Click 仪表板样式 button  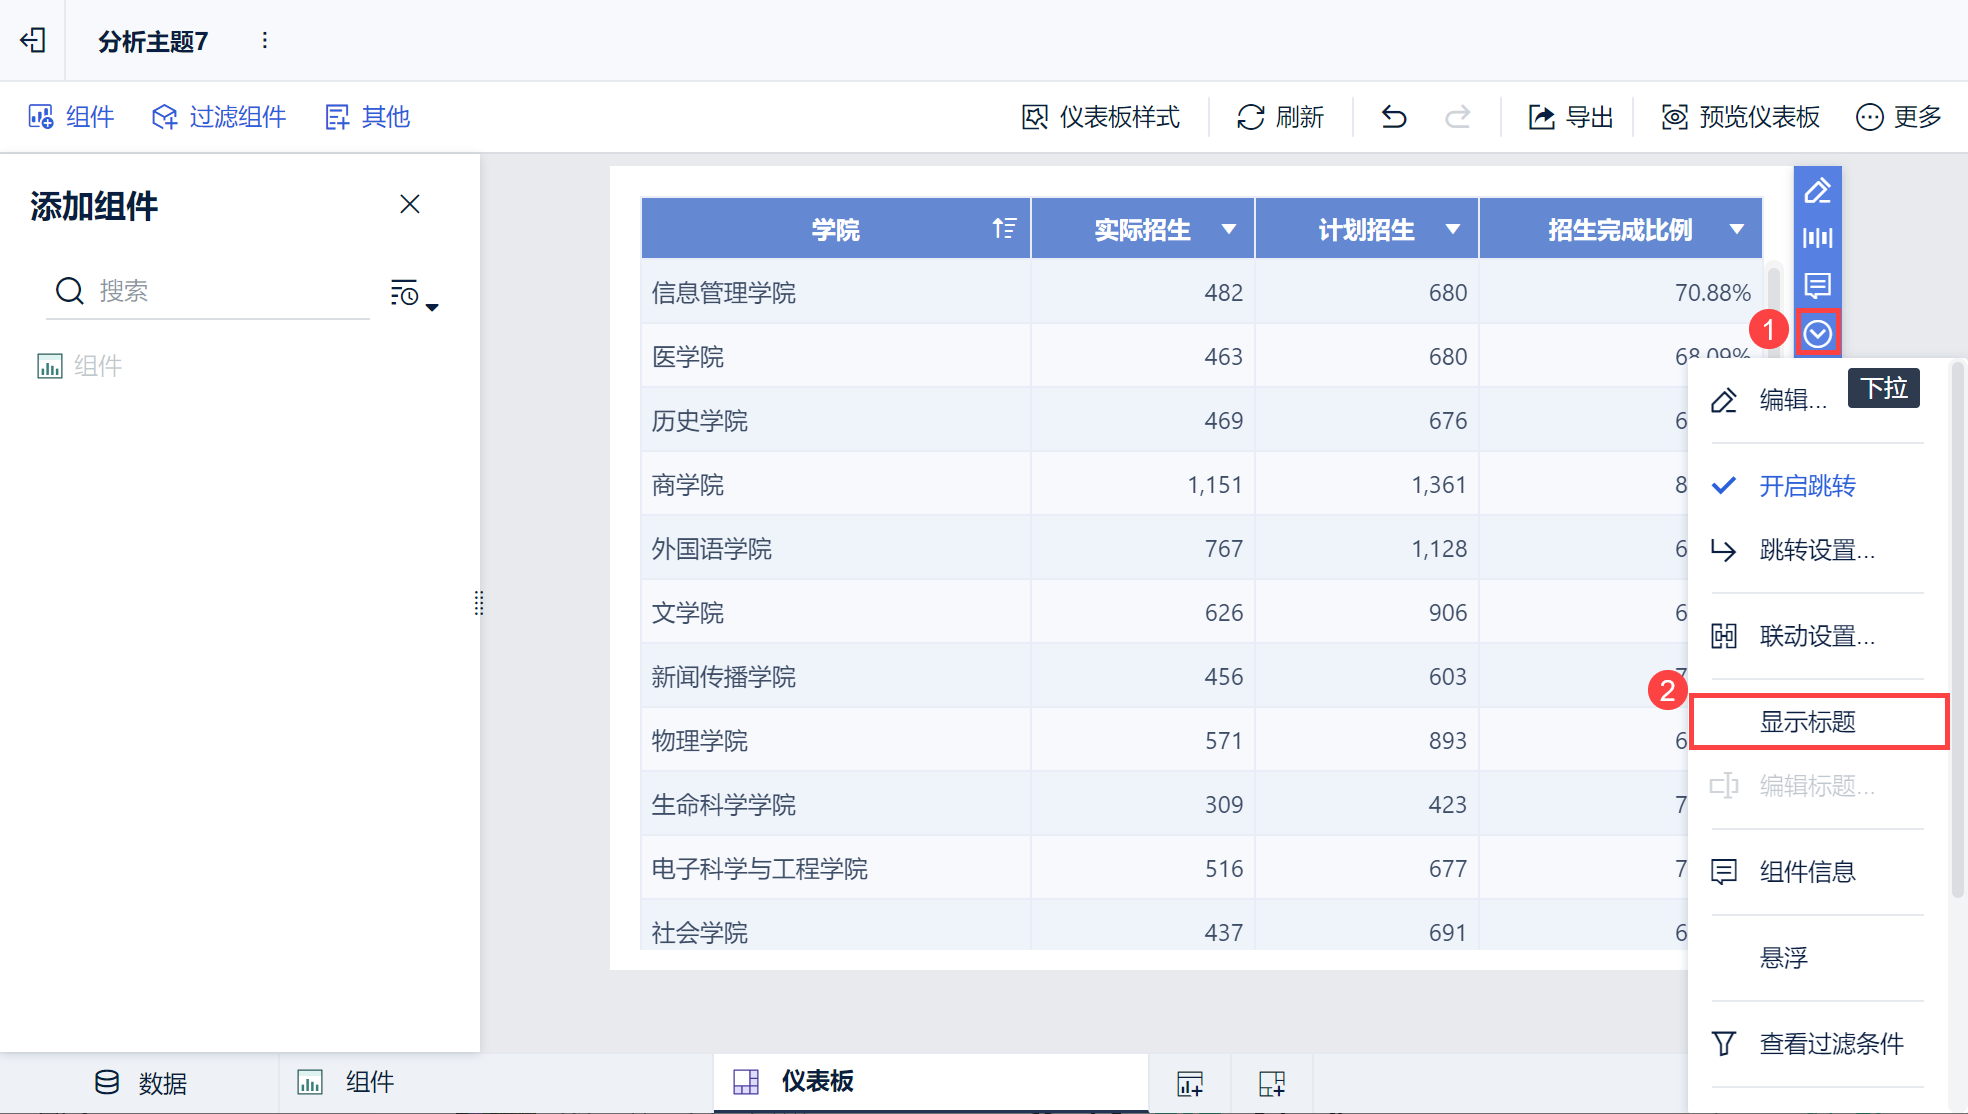point(1101,117)
